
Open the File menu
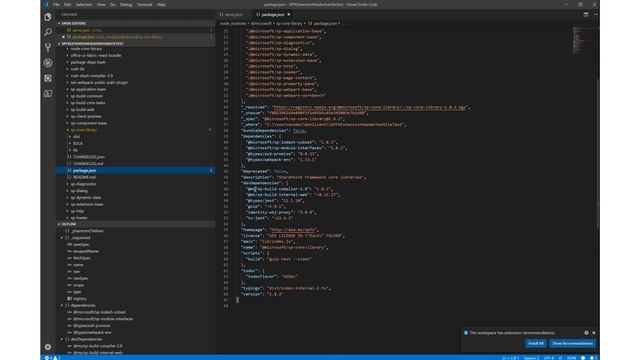pos(56,4)
